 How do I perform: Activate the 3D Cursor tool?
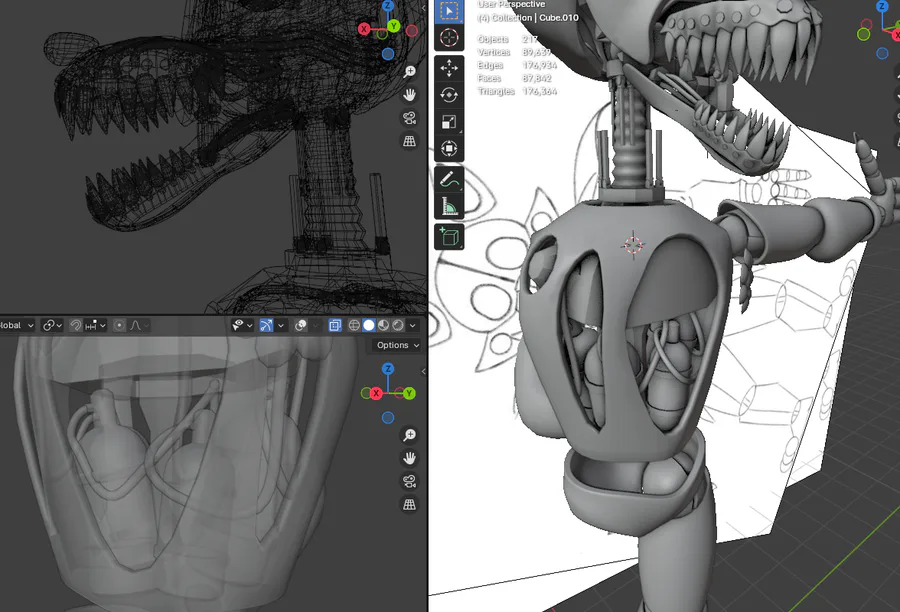[449, 38]
